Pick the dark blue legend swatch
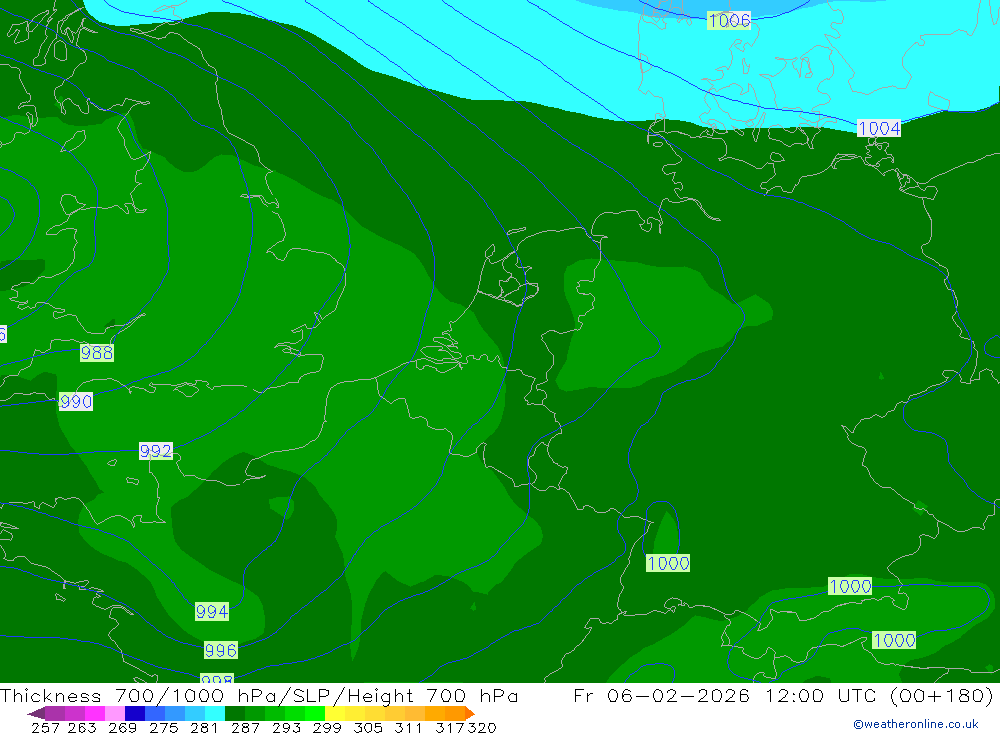 point(135,713)
